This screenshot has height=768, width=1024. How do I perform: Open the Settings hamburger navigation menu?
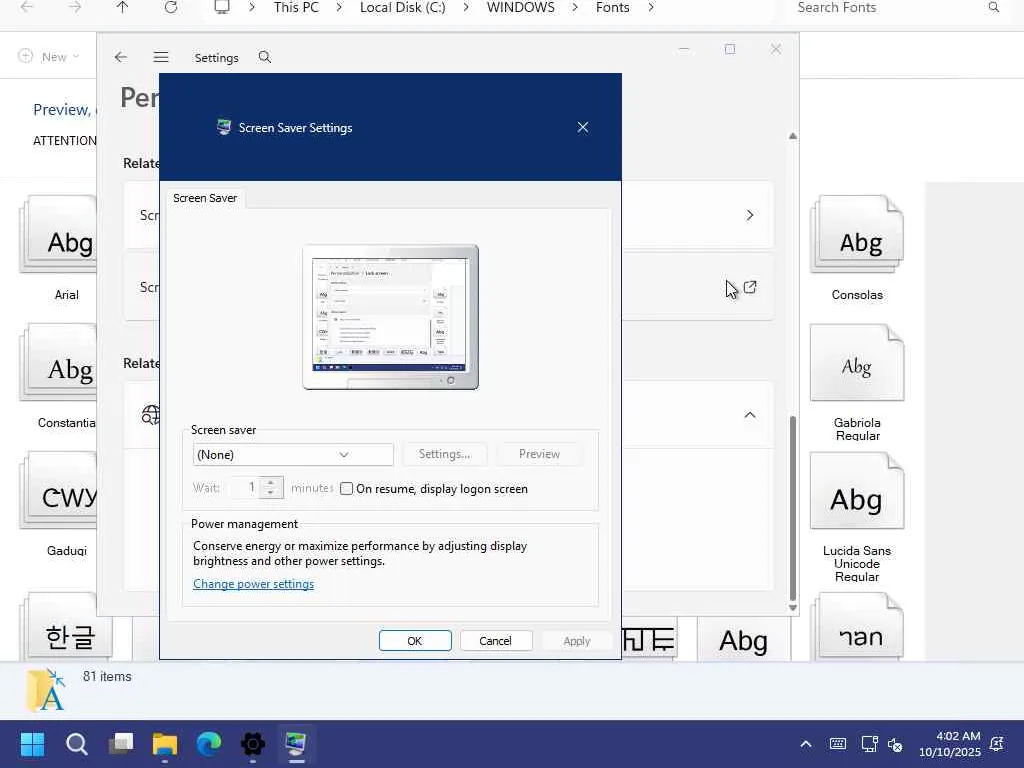click(161, 57)
